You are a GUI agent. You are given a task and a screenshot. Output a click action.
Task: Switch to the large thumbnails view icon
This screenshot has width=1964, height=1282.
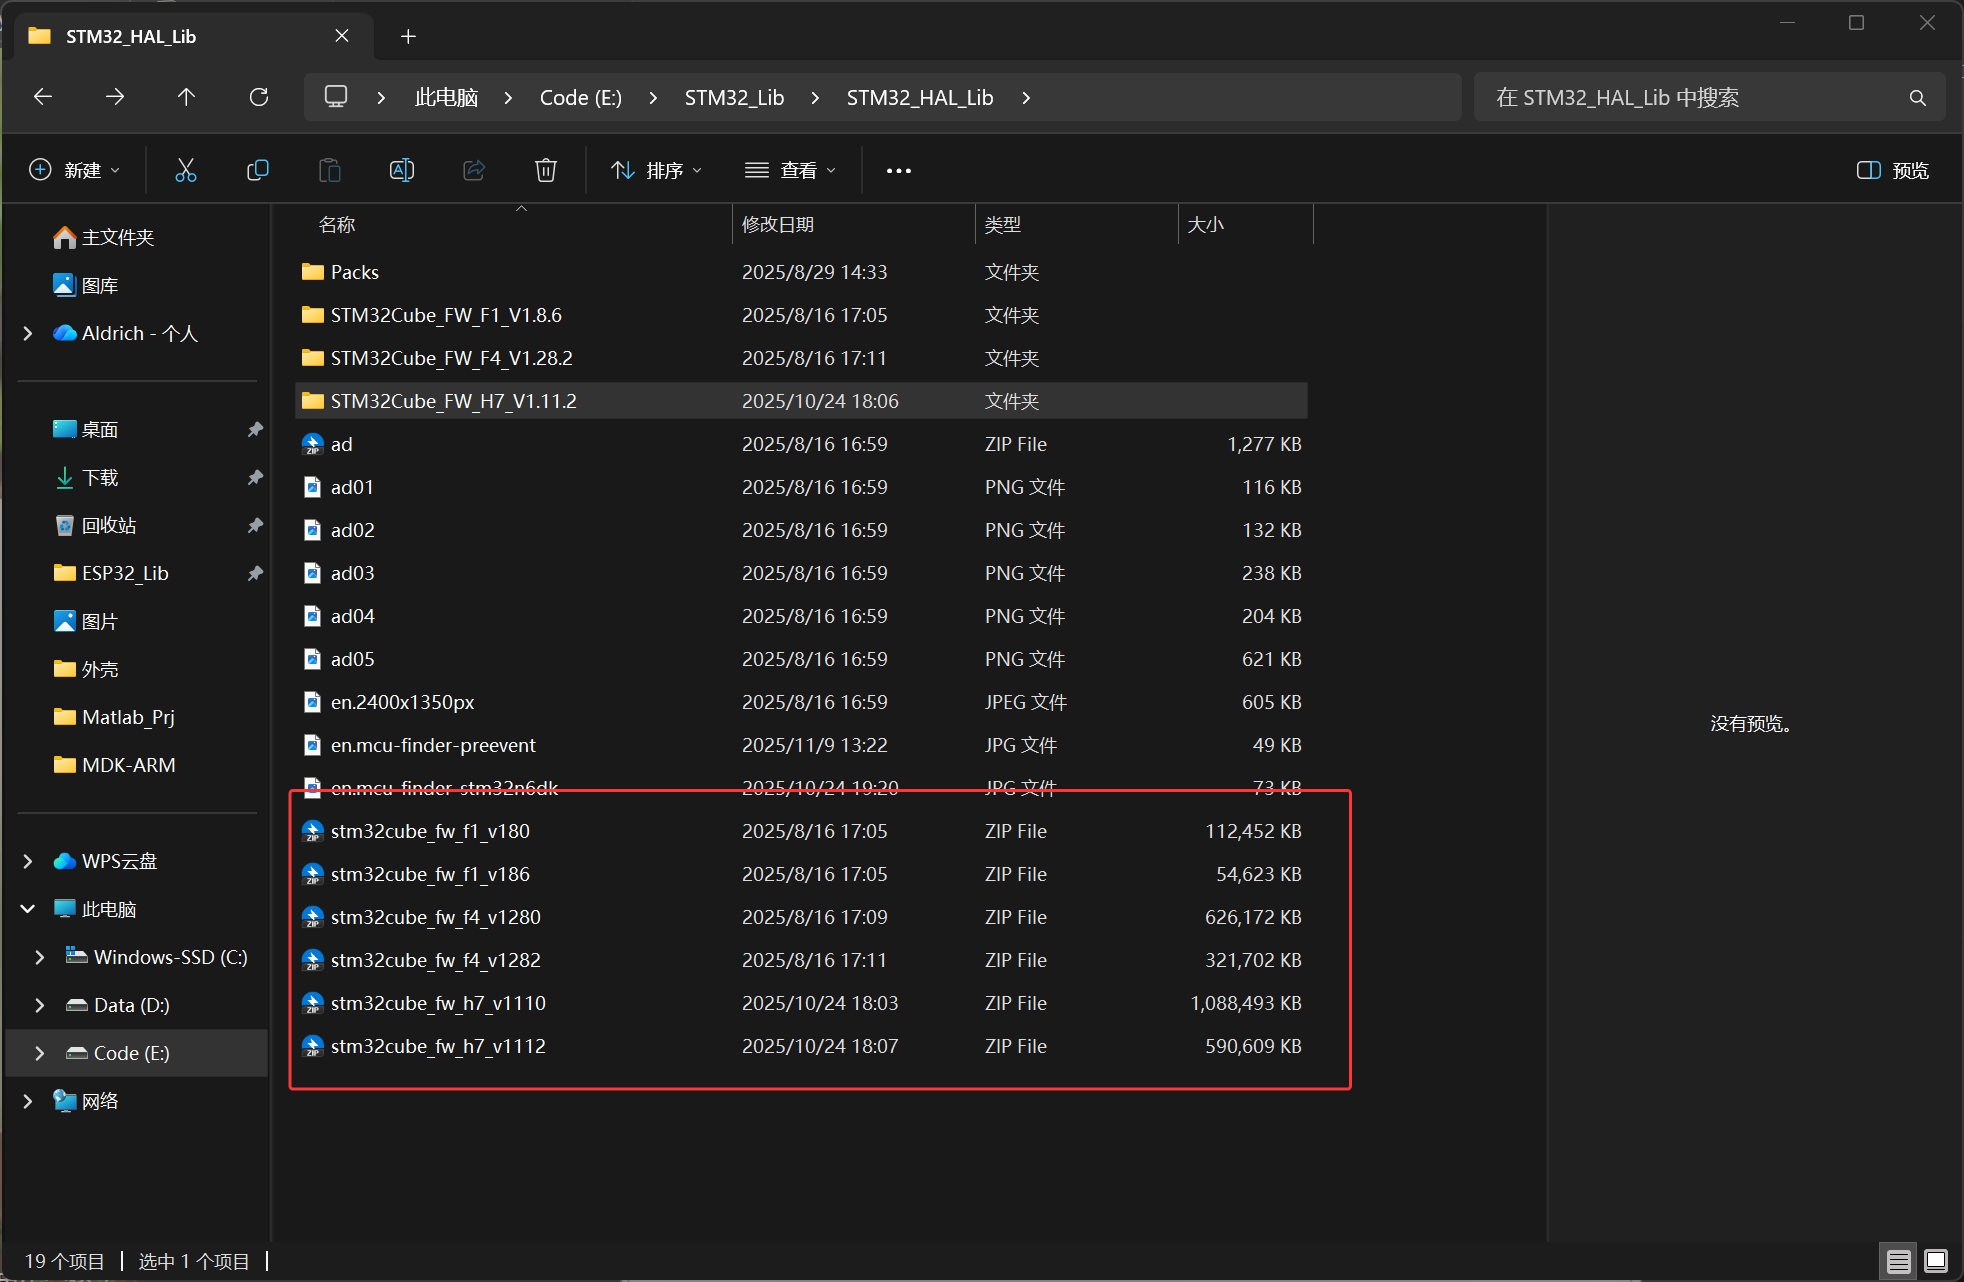1936,1261
